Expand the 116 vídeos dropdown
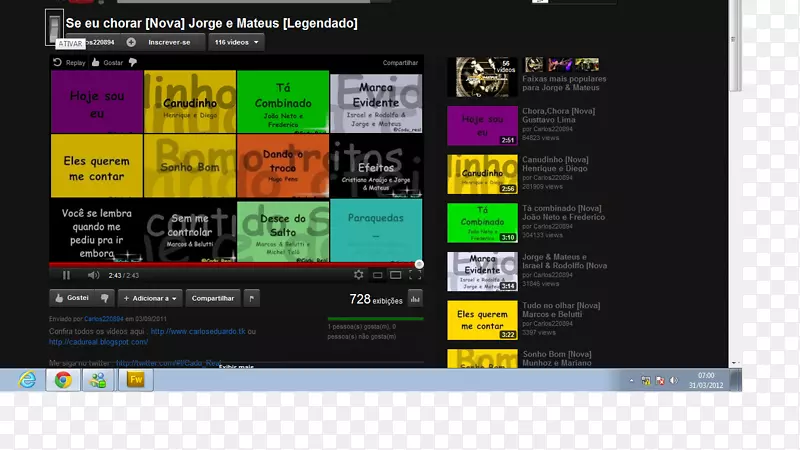The image size is (800, 450). 238,42
